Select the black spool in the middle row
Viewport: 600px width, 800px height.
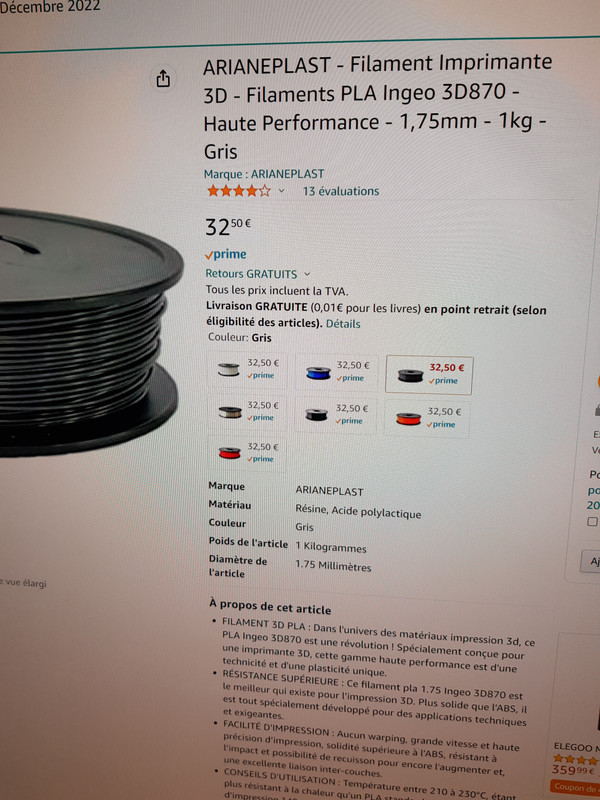coord(336,414)
